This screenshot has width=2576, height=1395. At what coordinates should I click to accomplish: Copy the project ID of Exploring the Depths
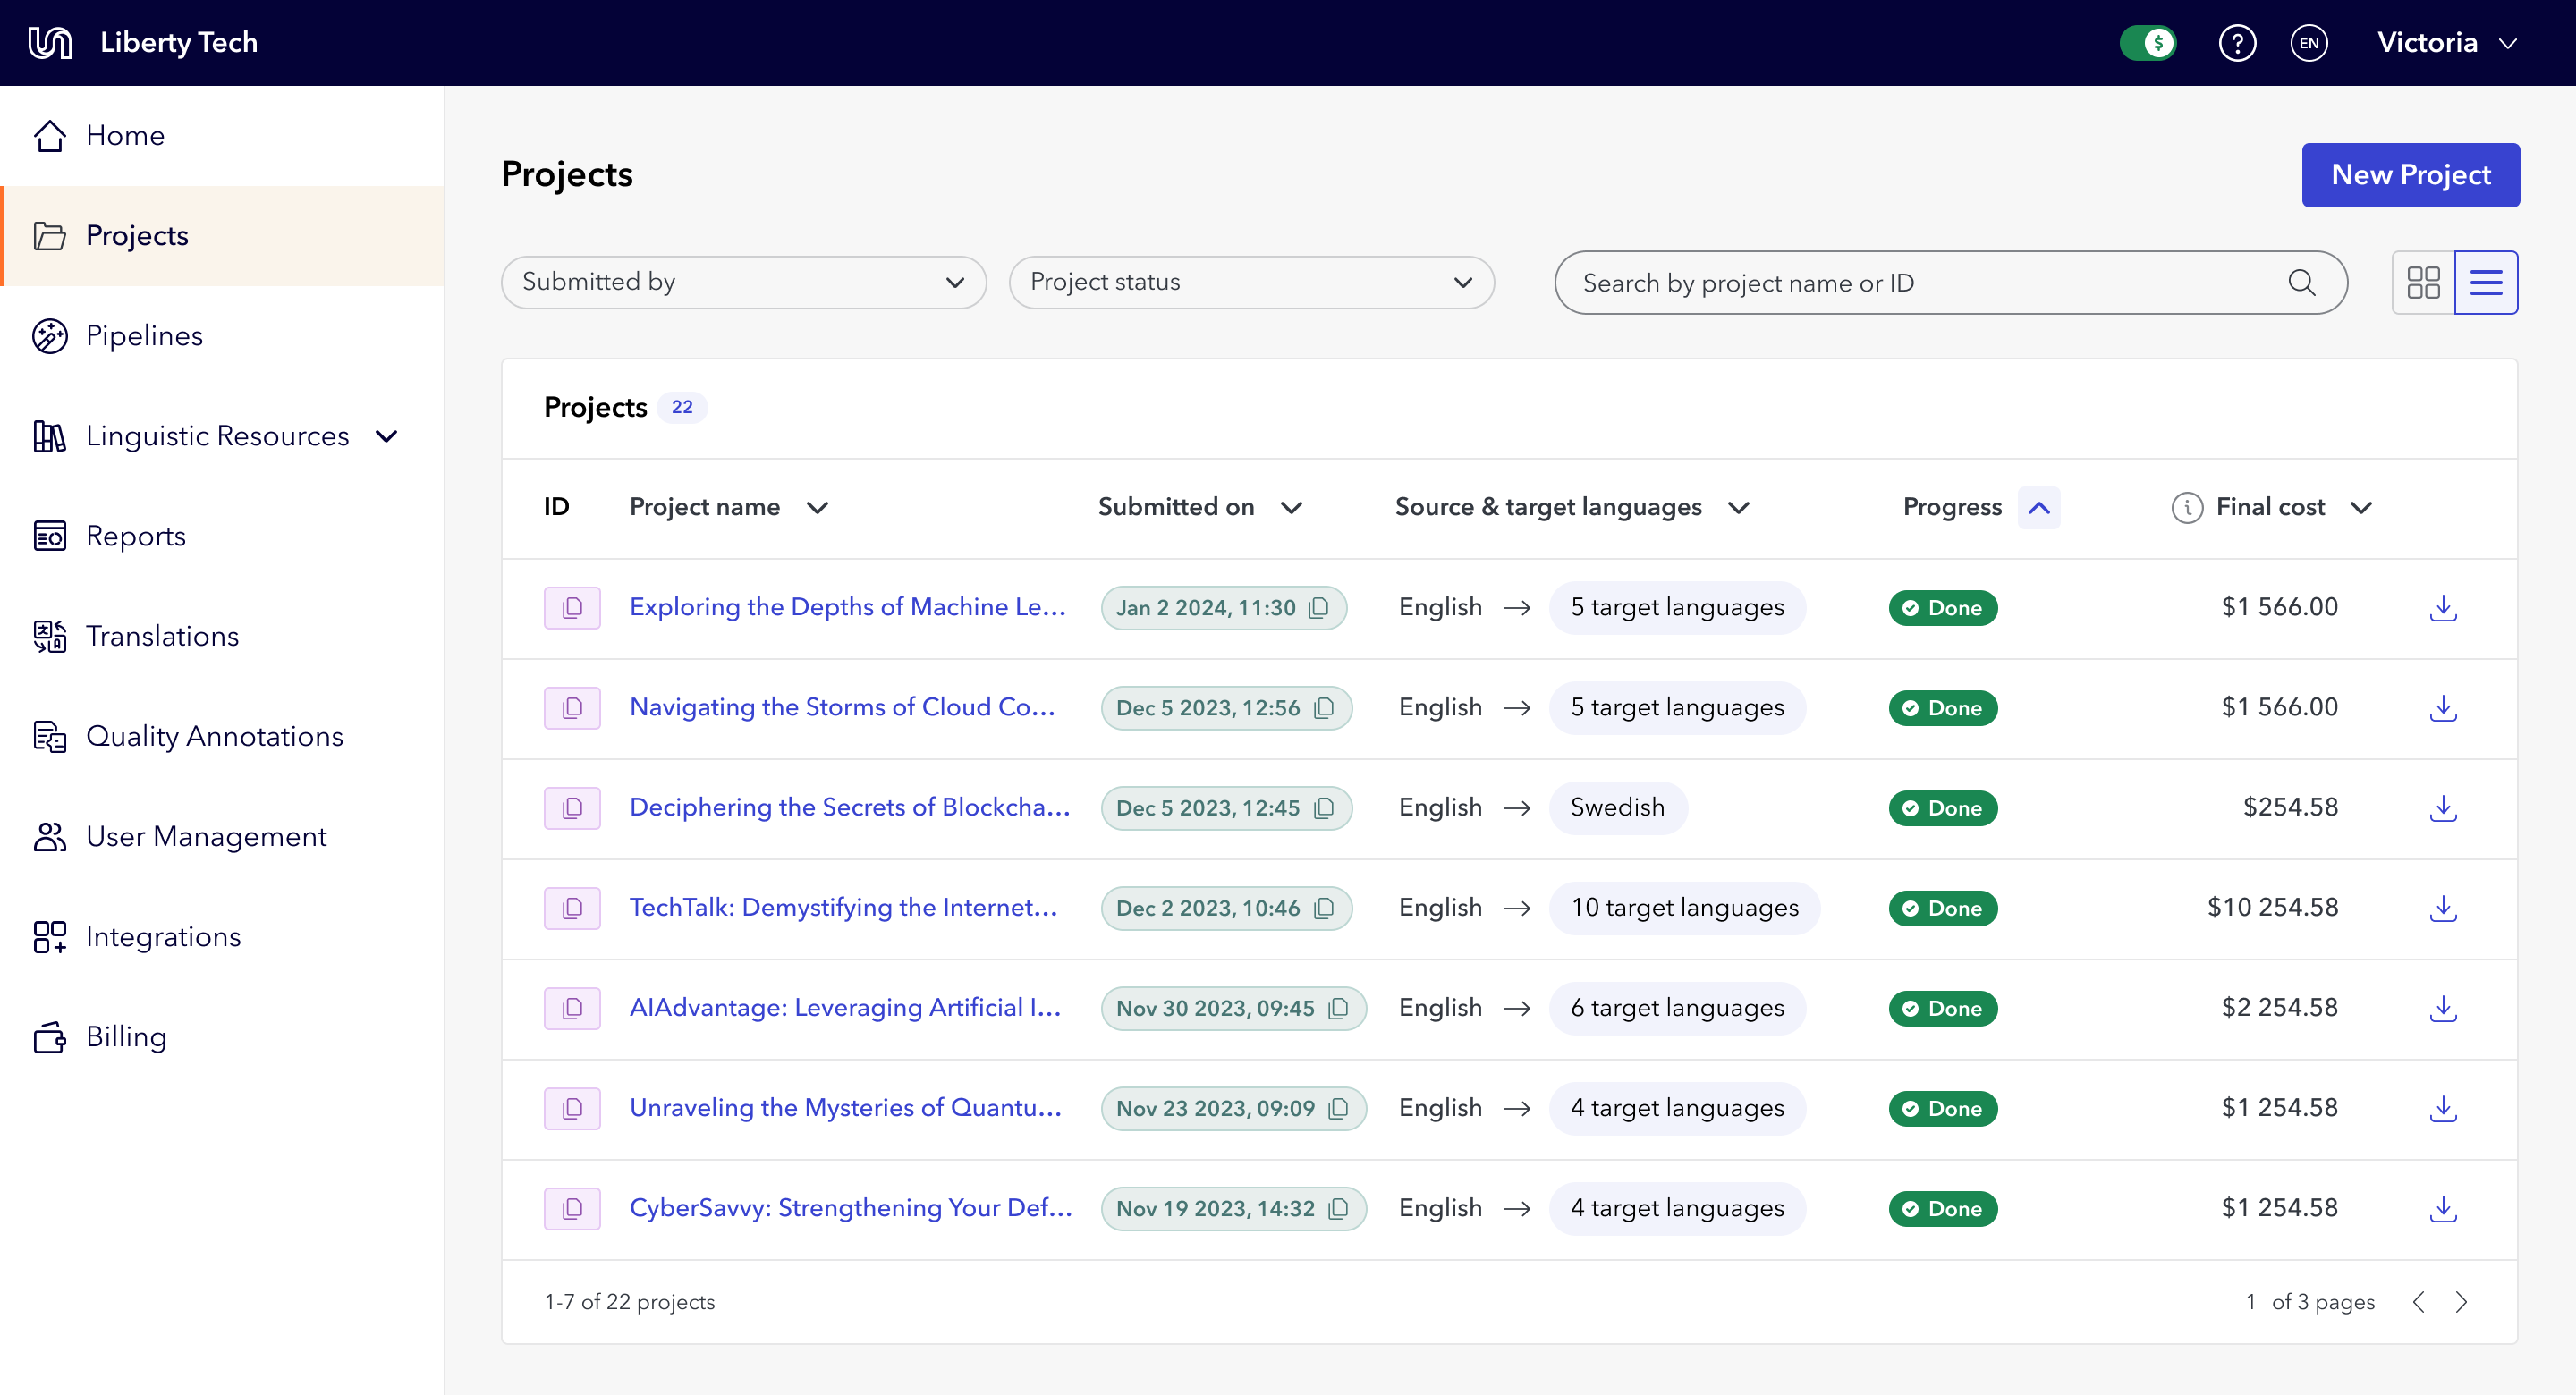(572, 607)
